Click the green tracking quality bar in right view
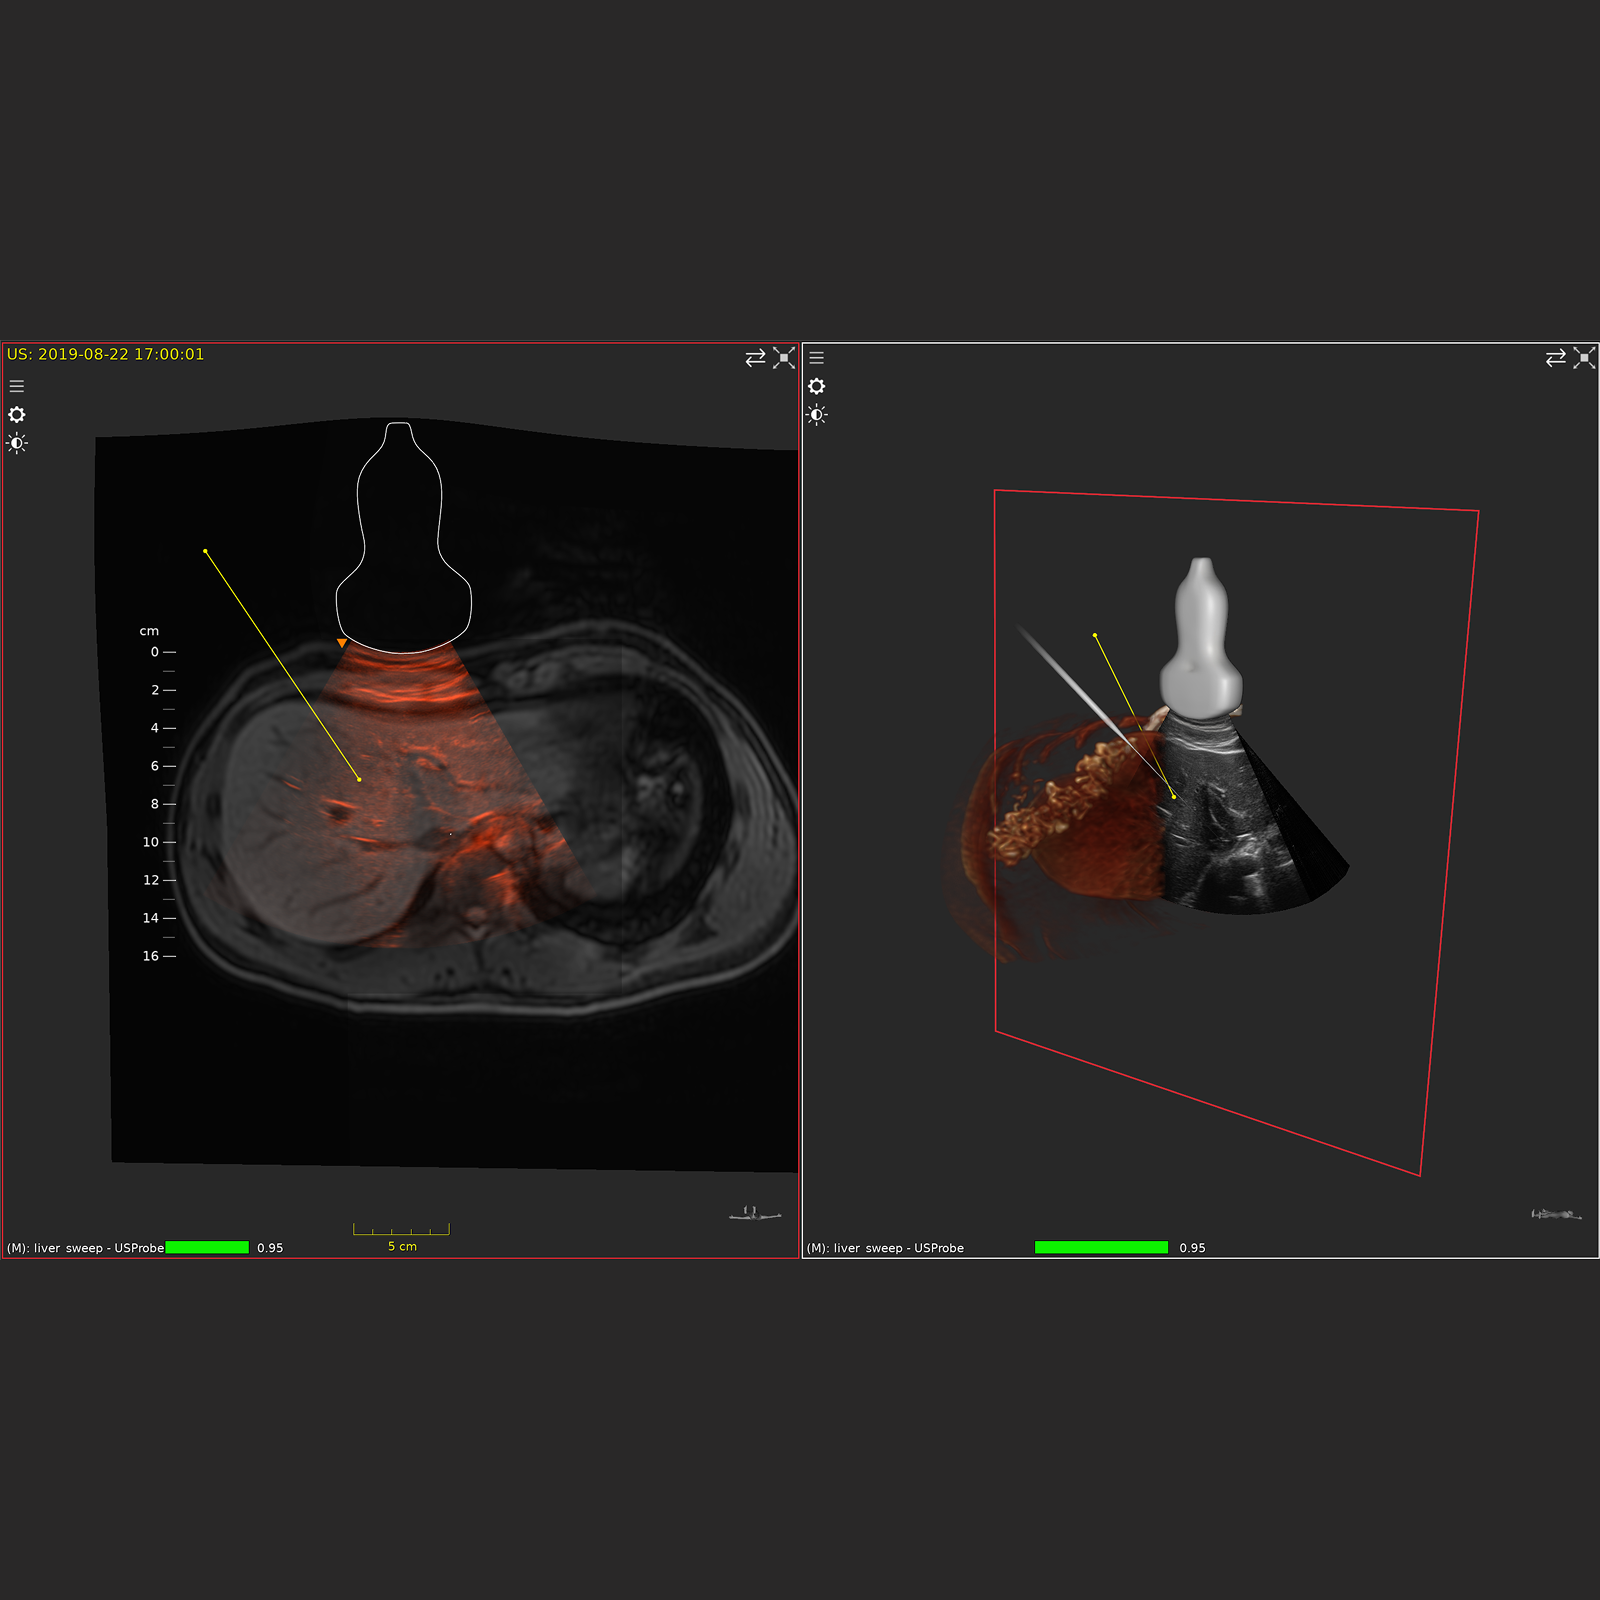The image size is (1600, 1600). coord(1101,1247)
